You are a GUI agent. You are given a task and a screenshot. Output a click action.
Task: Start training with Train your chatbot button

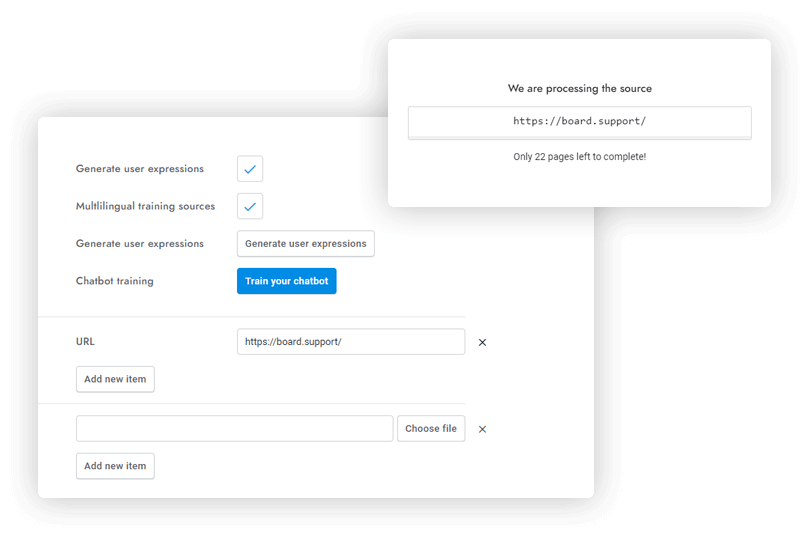287,281
